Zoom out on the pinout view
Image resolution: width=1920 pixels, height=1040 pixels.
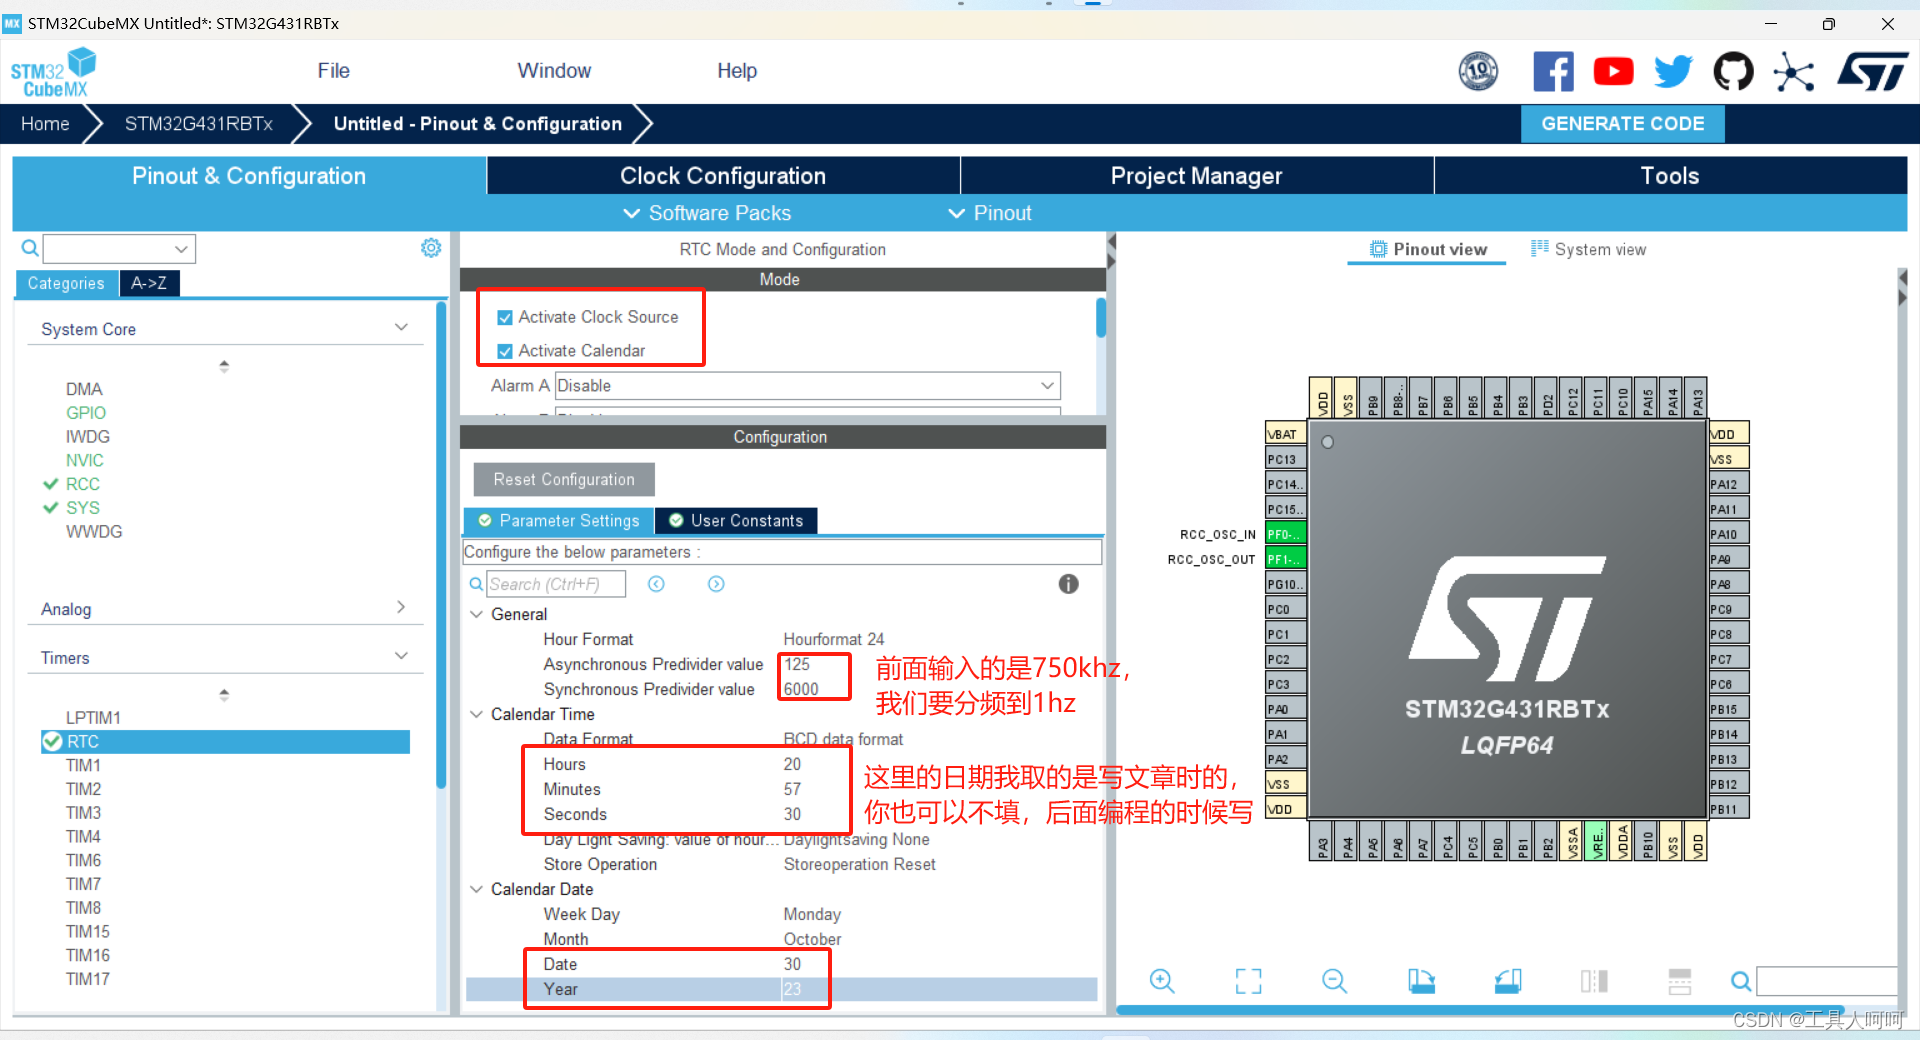1334,981
